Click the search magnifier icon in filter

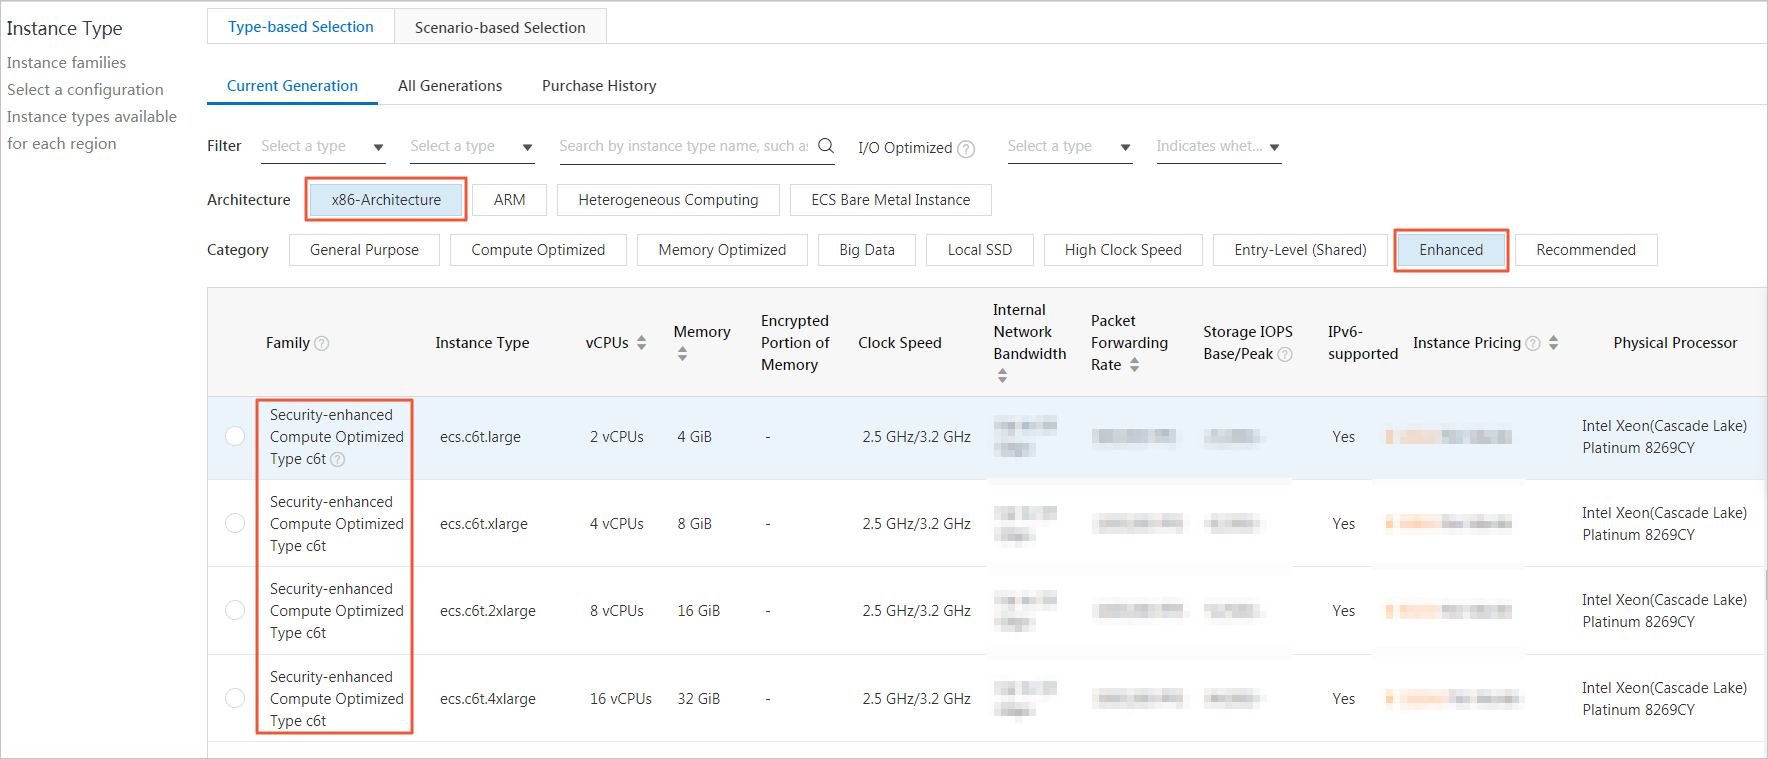pyautogui.click(x=826, y=146)
